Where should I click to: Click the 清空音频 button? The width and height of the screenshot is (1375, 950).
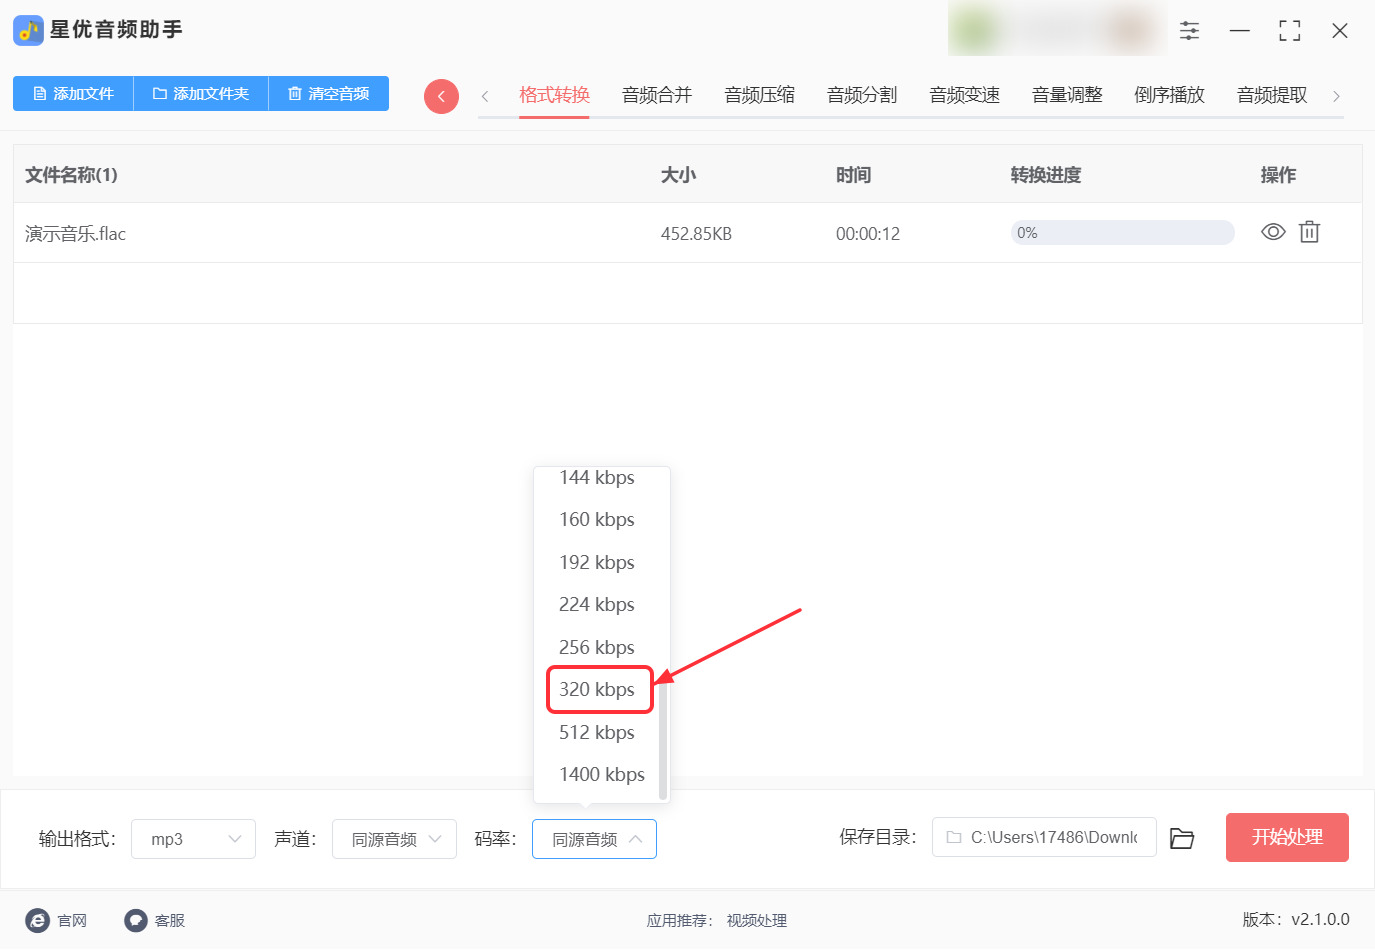329,94
